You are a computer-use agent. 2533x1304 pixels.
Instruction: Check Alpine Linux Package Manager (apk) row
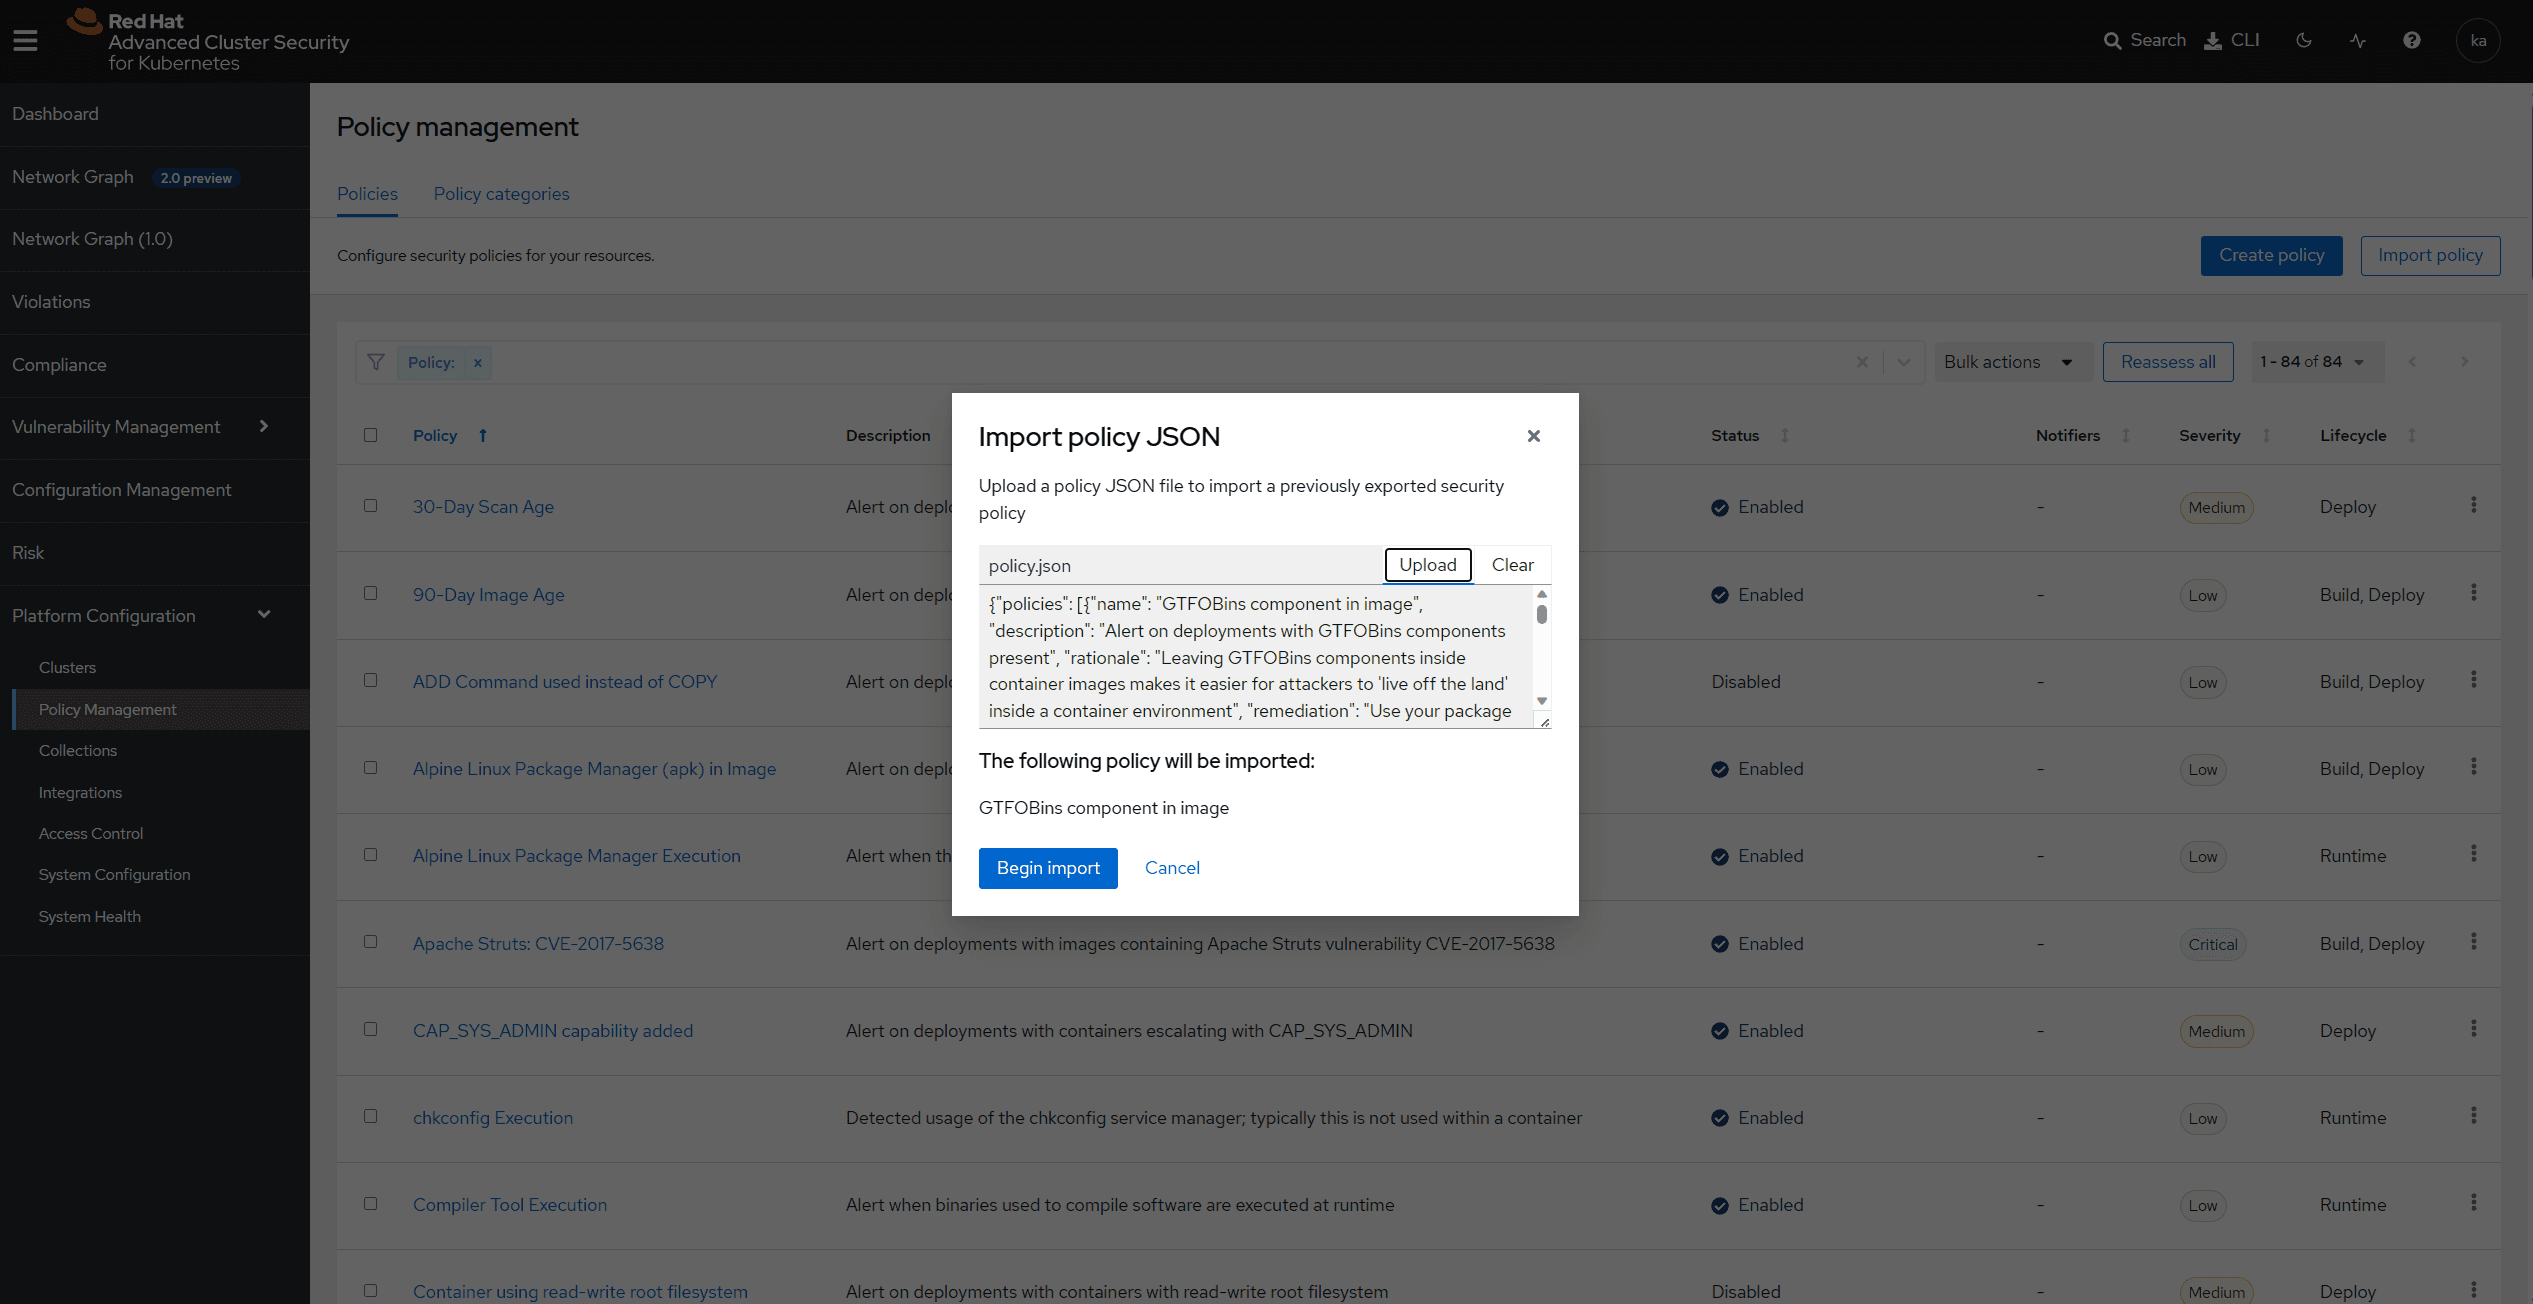tap(371, 768)
